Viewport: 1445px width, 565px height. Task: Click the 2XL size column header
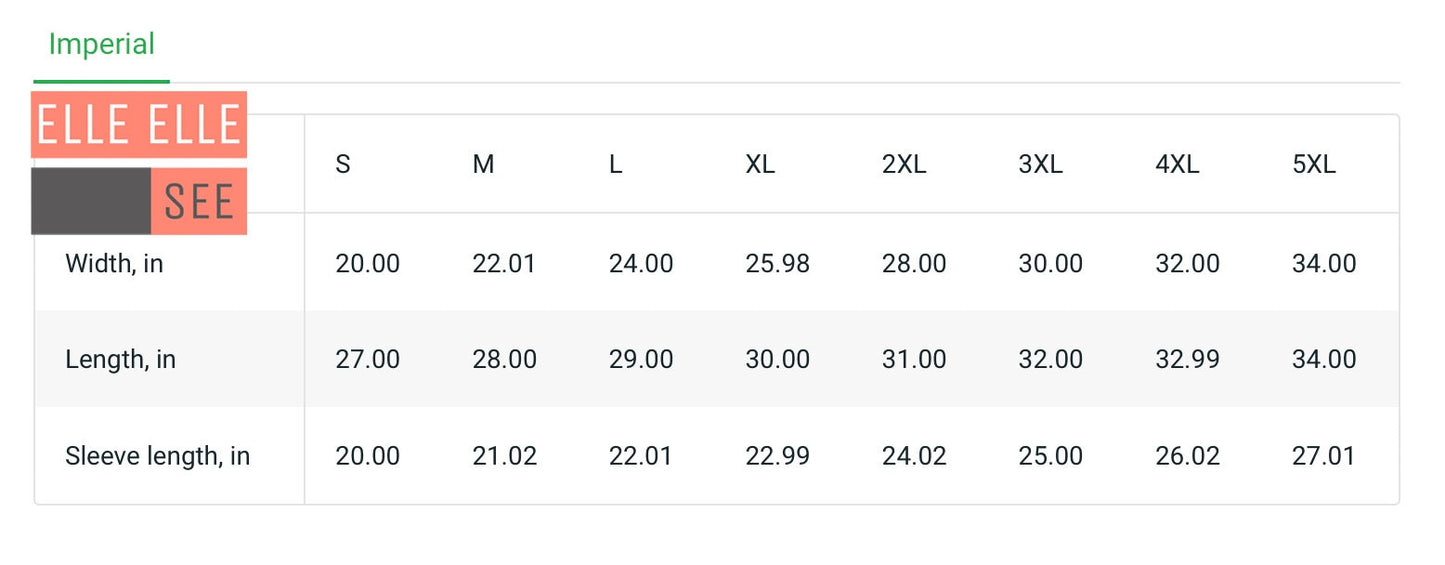coord(904,165)
